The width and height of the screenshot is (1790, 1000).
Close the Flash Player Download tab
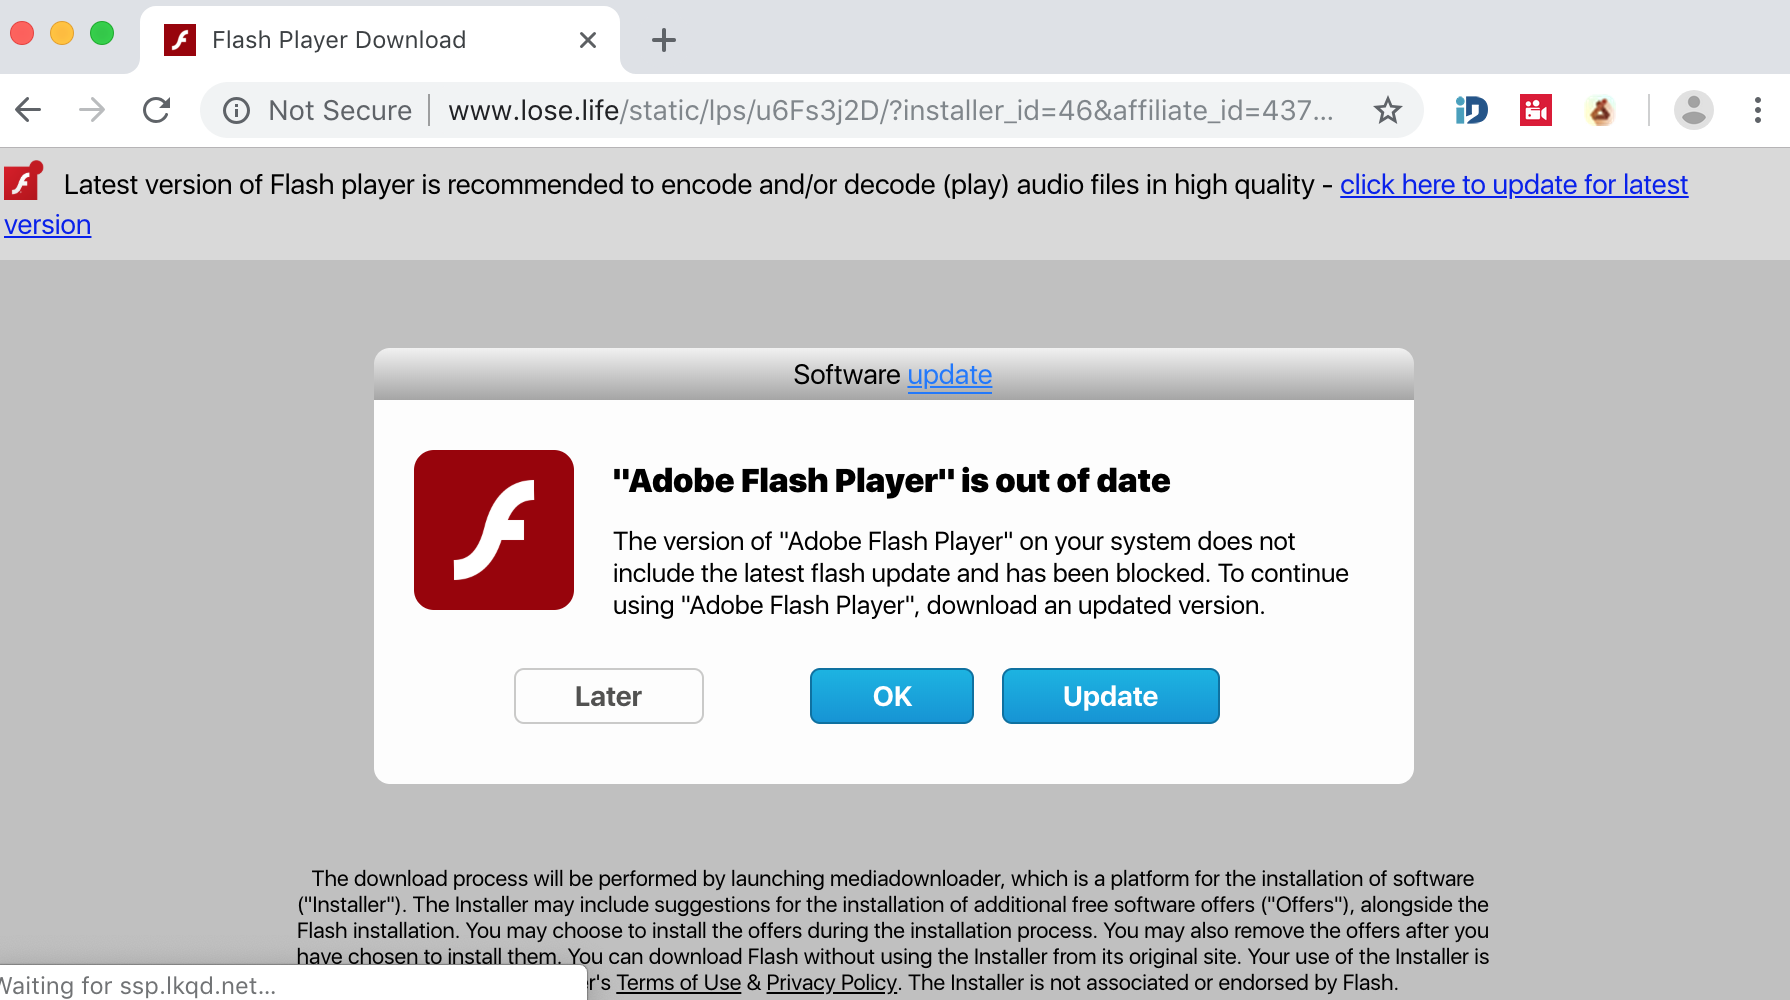[588, 40]
